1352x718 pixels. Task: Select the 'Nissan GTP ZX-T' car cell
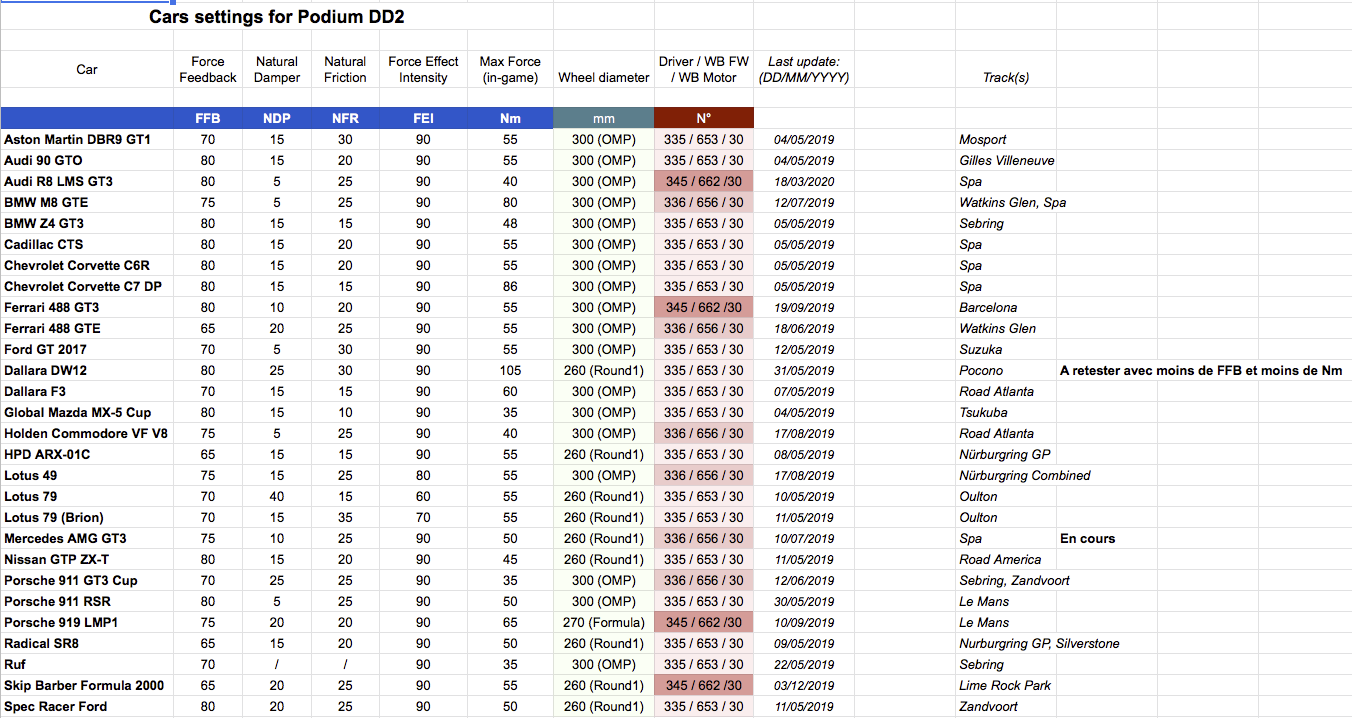coord(87,559)
